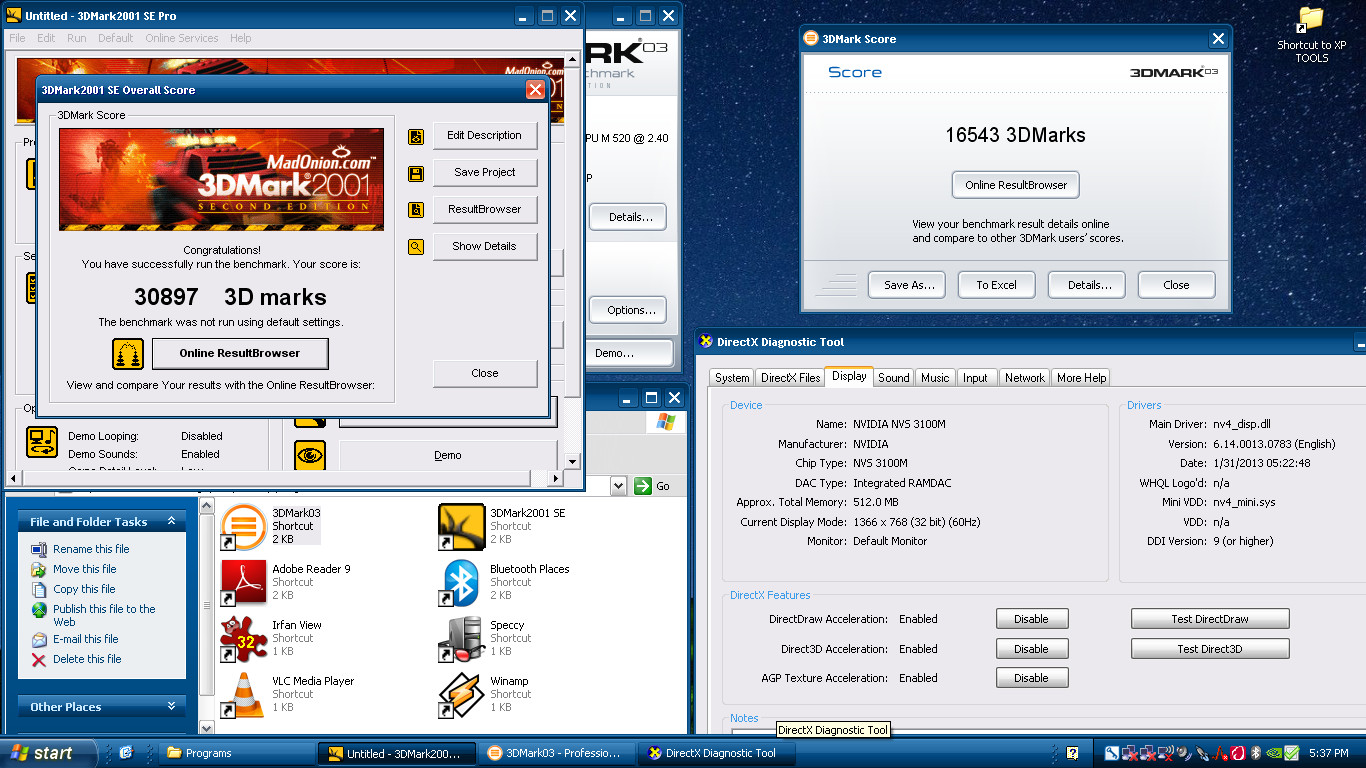This screenshot has width=1366, height=768.
Task: Click the floppy disk icon beside Save Project
Action: tap(416, 173)
